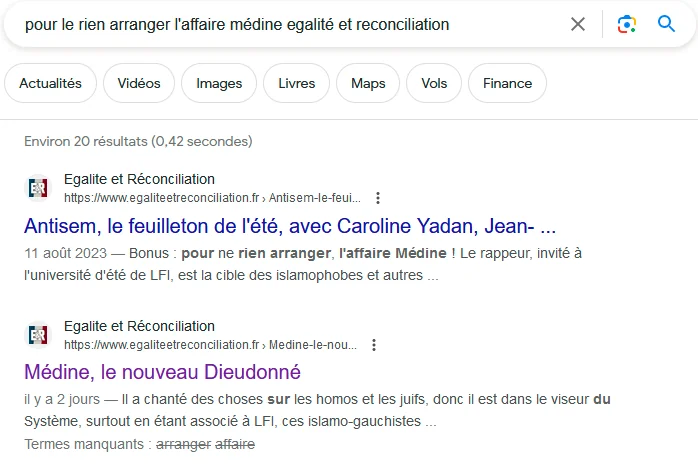Filter results by Actualités
This screenshot has height=474, width=698.
(x=50, y=83)
